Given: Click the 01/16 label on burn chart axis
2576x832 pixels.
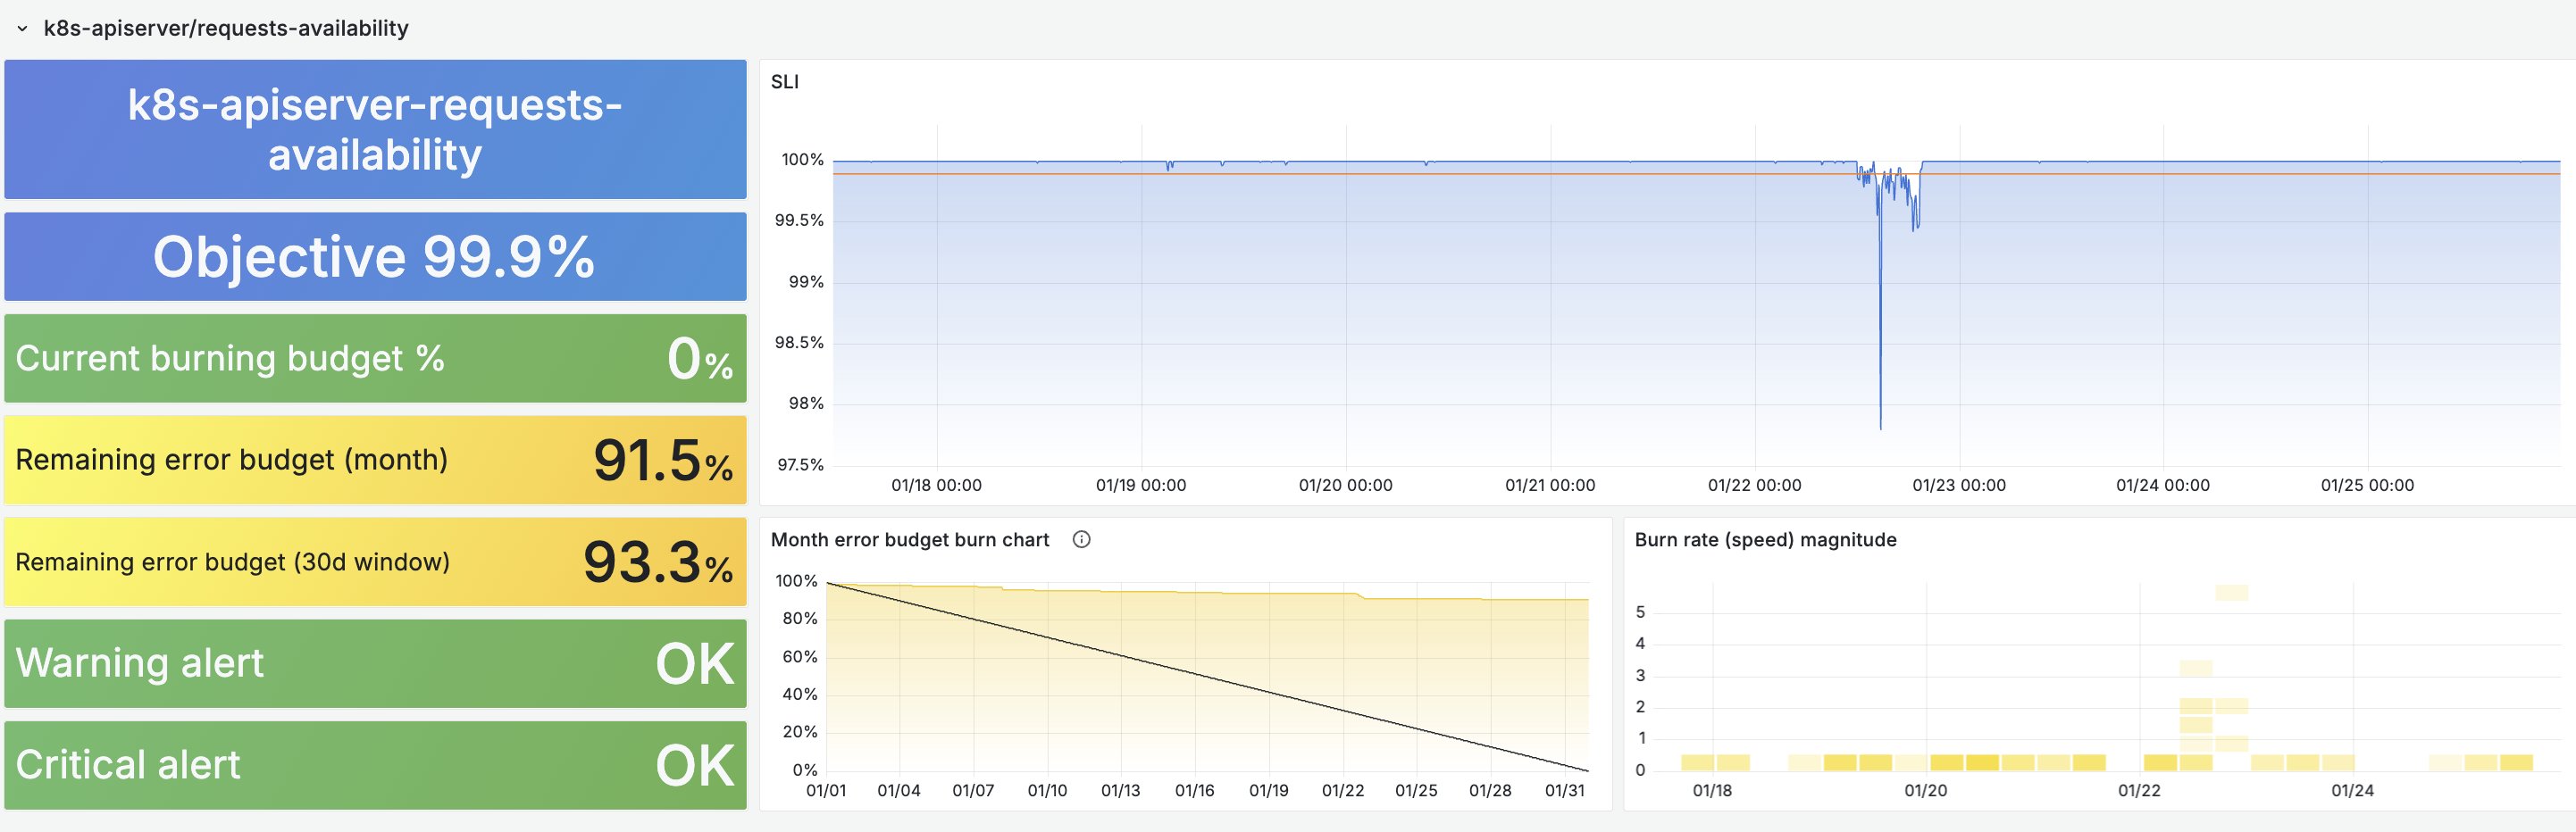Looking at the screenshot, I should (x=1194, y=791).
